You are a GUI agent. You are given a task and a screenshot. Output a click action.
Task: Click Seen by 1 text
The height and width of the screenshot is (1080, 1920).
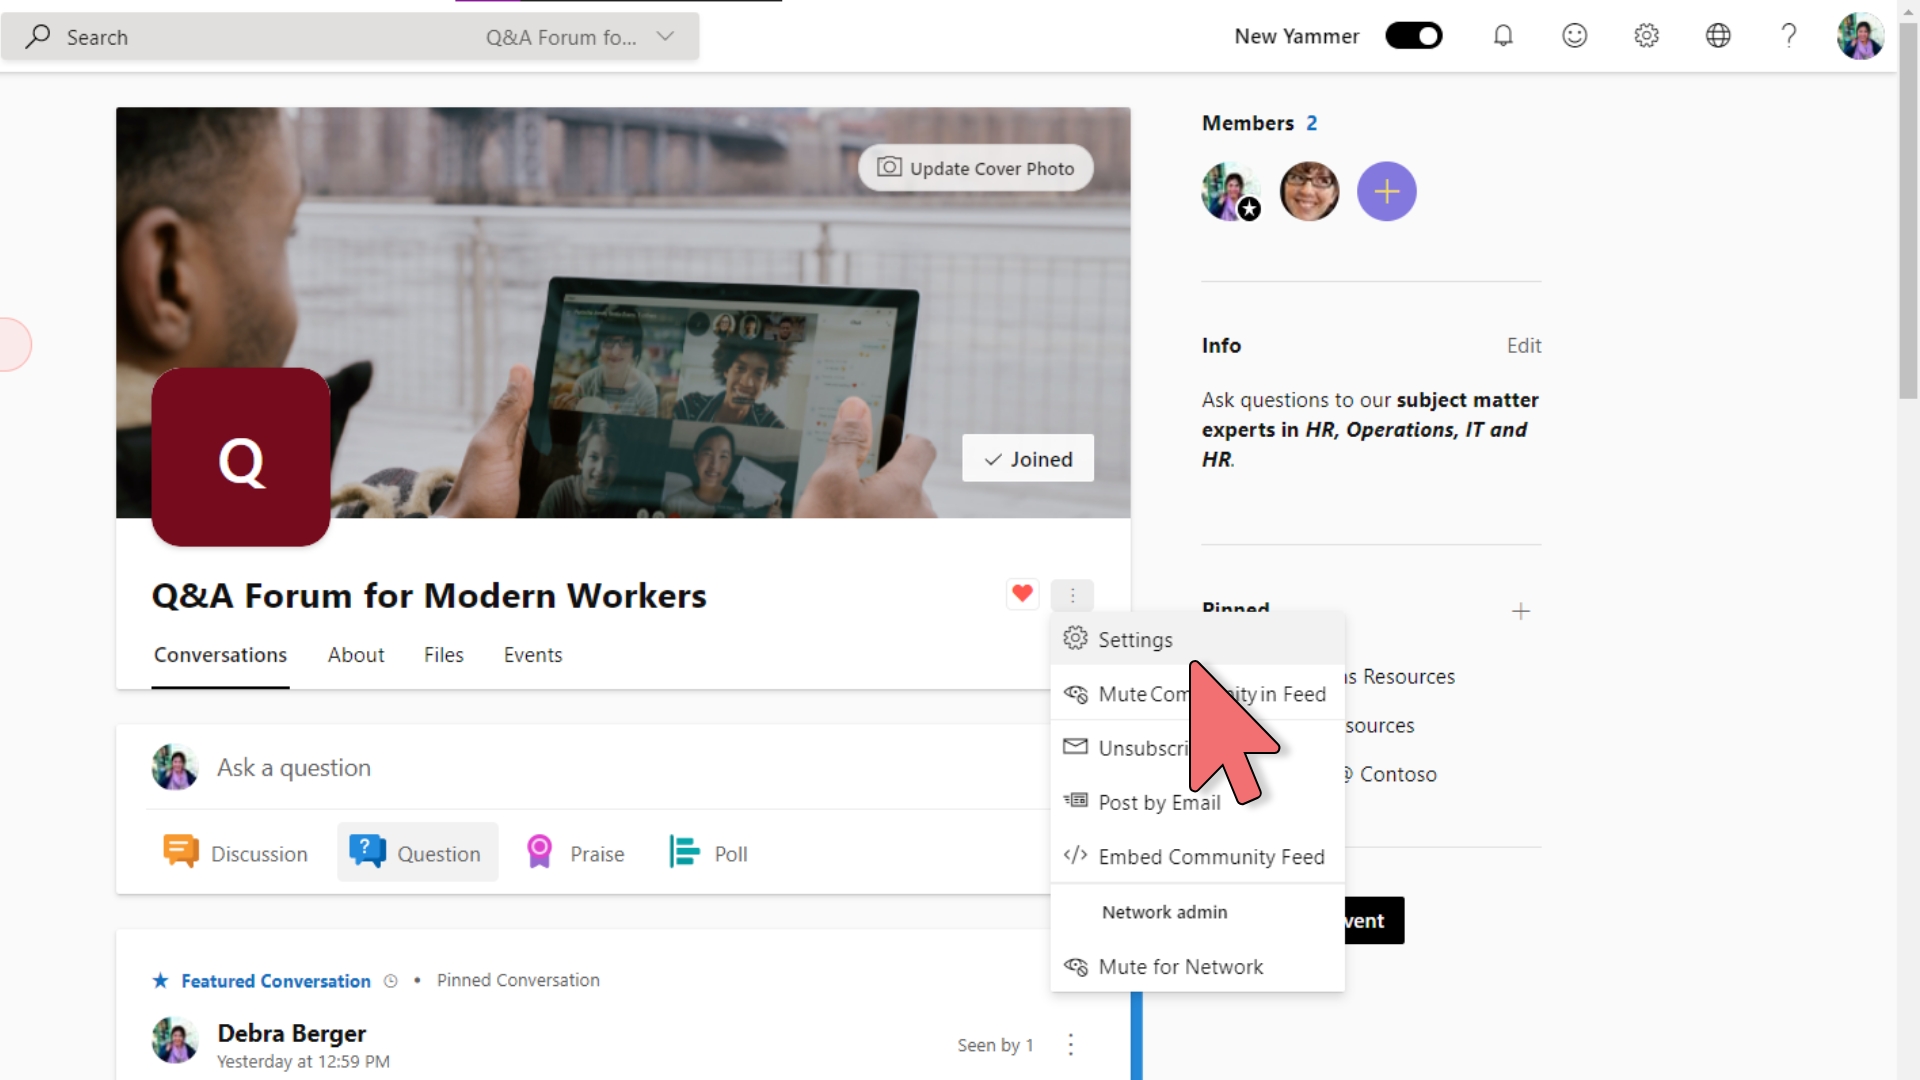(995, 1045)
